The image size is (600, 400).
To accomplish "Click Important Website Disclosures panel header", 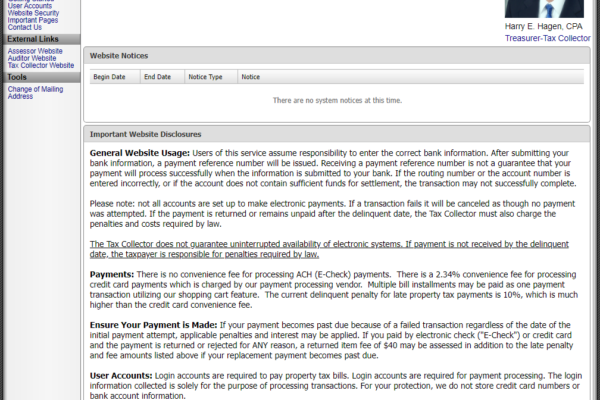I will [x=146, y=133].
